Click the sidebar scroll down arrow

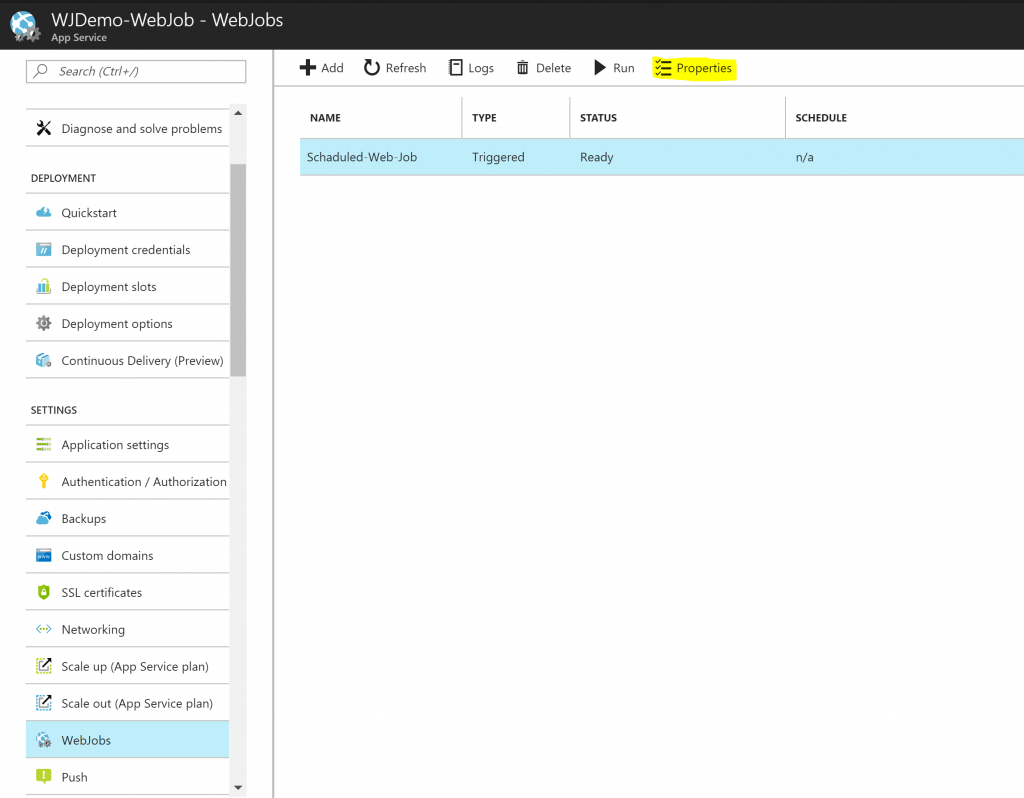coord(238,788)
